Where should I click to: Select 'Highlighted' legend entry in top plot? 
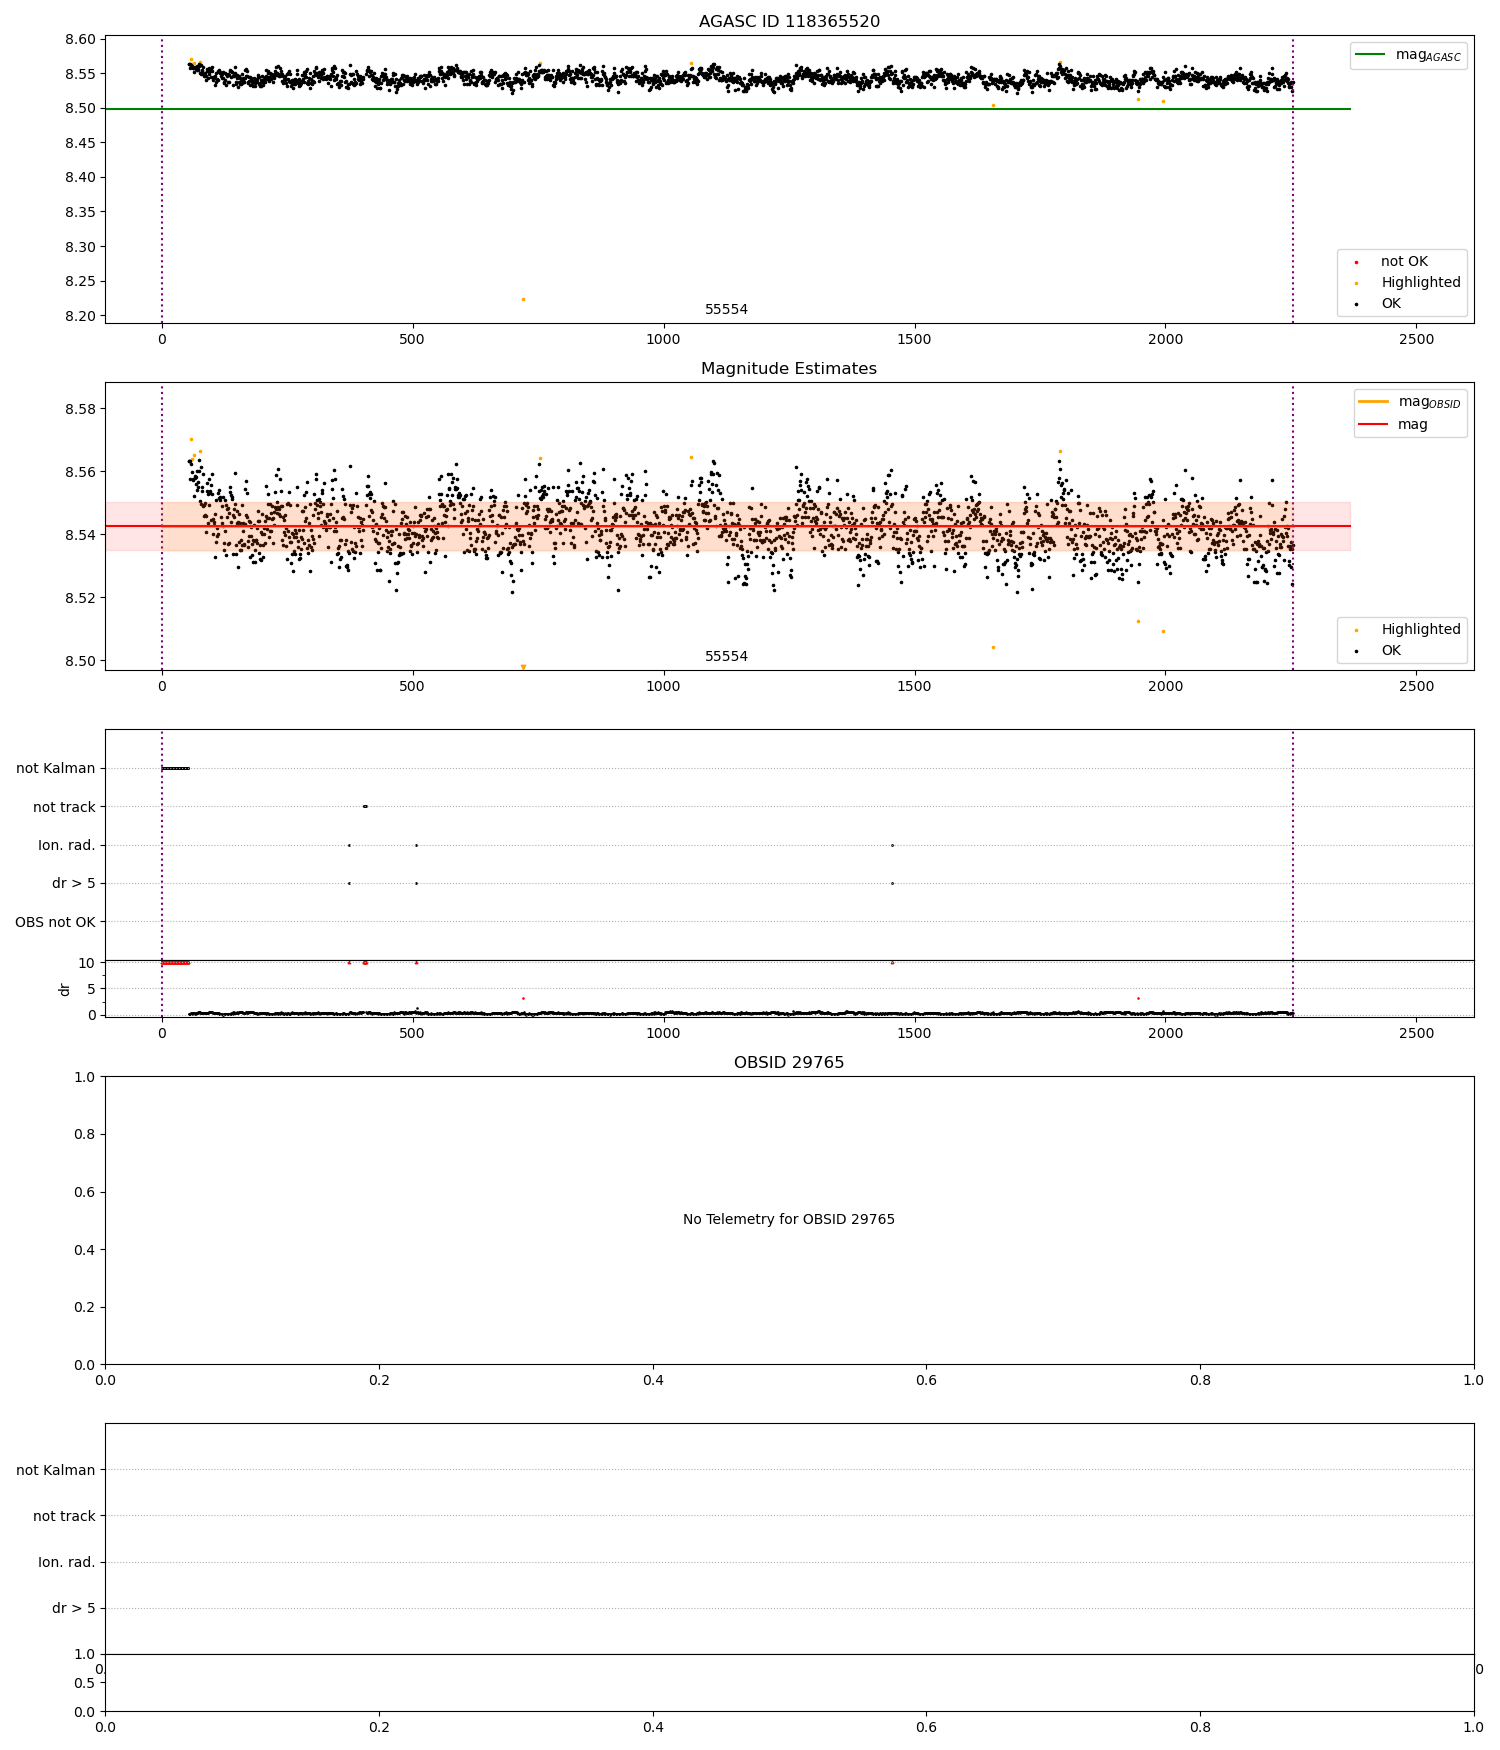1421,283
